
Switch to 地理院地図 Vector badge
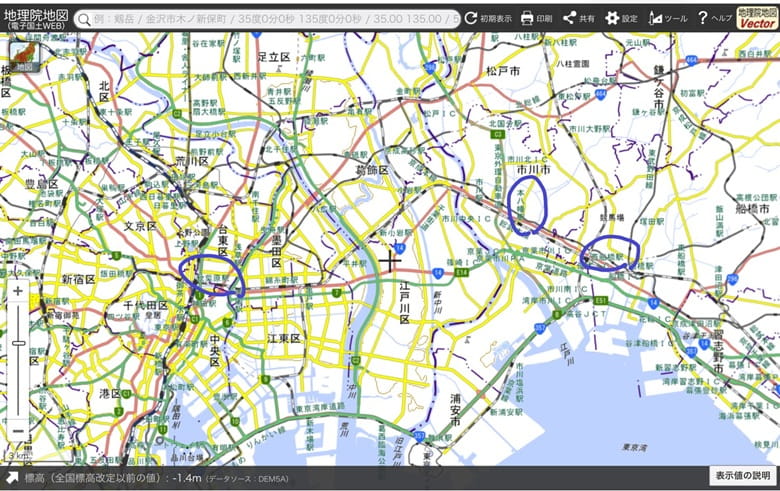757,17
